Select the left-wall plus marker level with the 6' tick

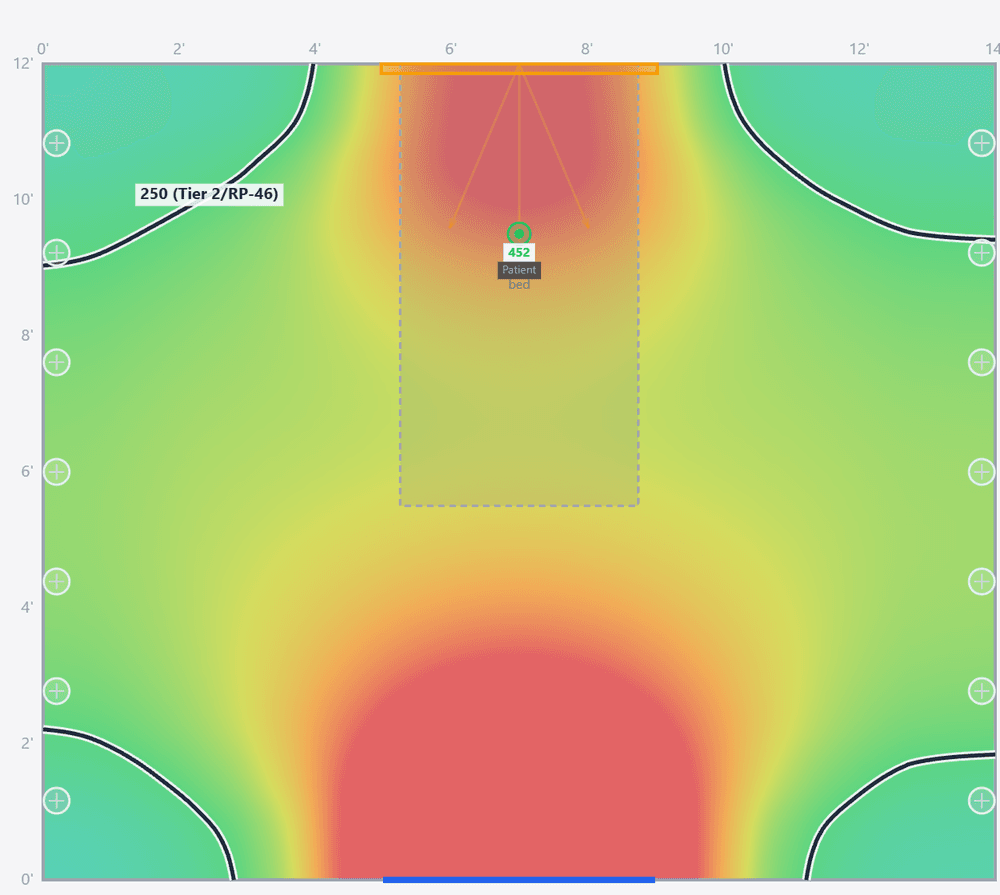pyautogui.click(x=57, y=472)
